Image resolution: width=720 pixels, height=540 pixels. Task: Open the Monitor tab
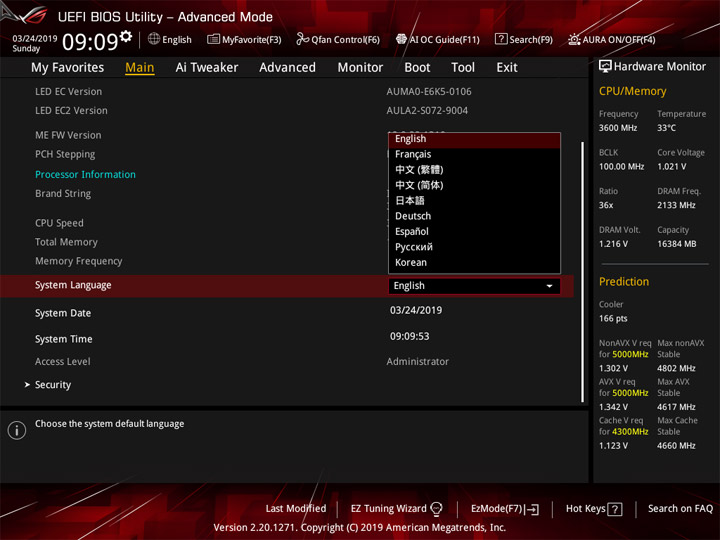[360, 68]
